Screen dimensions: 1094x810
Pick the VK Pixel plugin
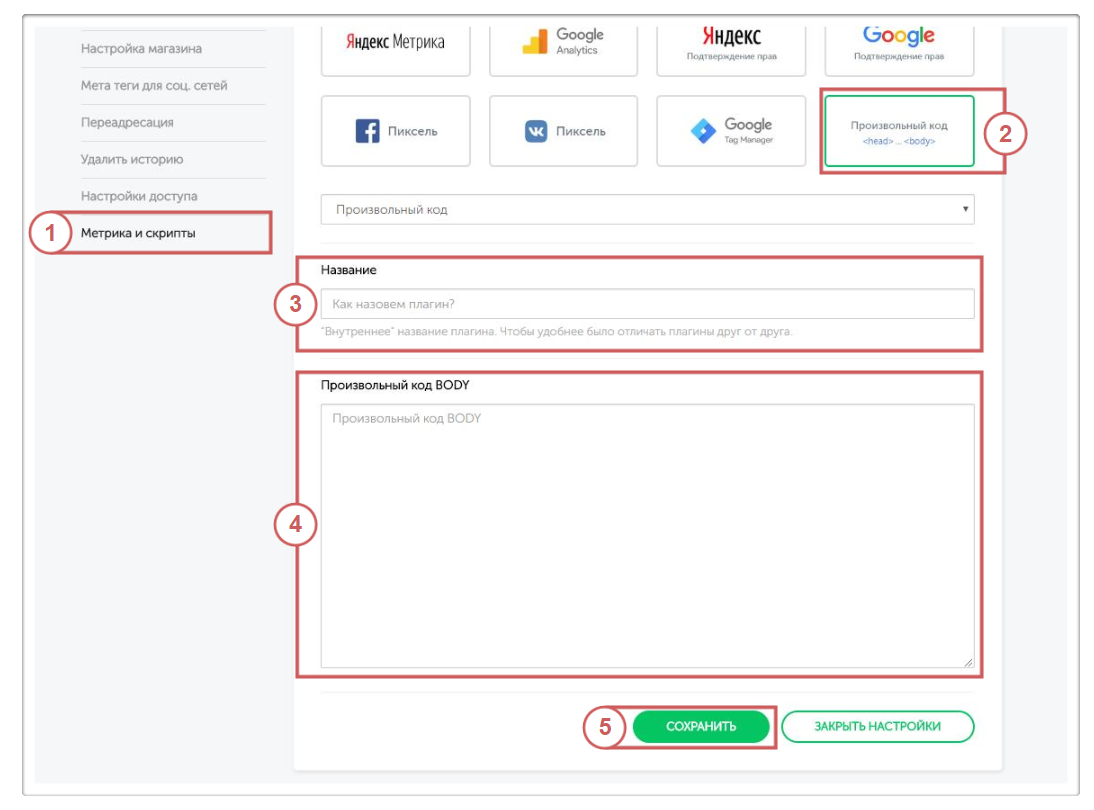tap(563, 131)
